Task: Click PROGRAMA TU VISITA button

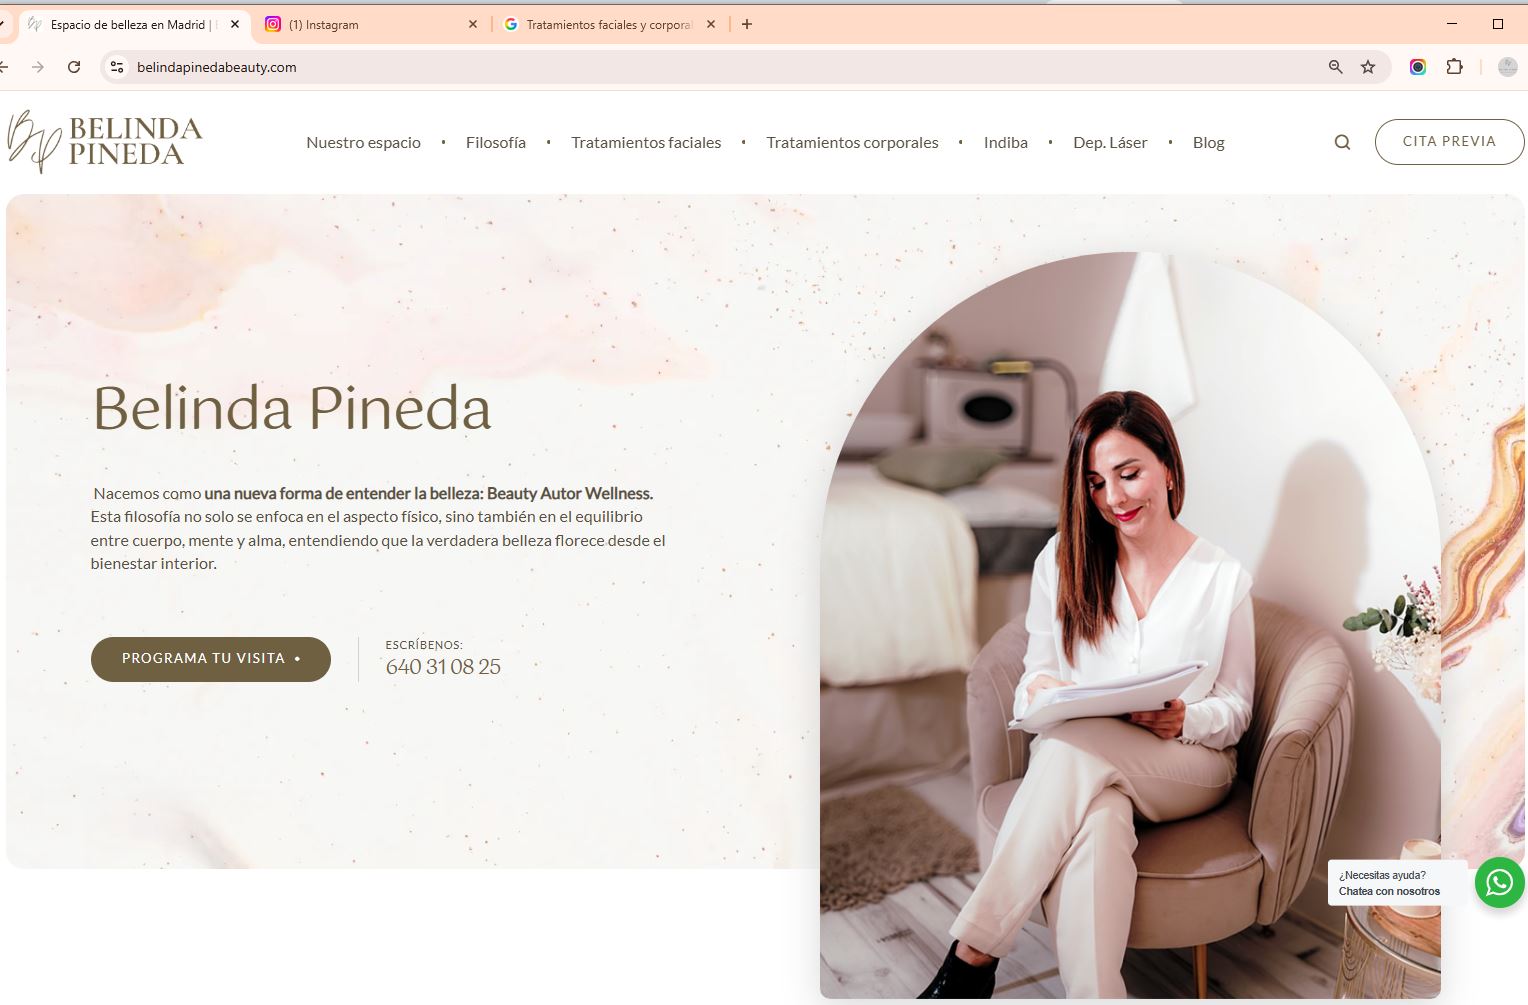Action: (211, 659)
